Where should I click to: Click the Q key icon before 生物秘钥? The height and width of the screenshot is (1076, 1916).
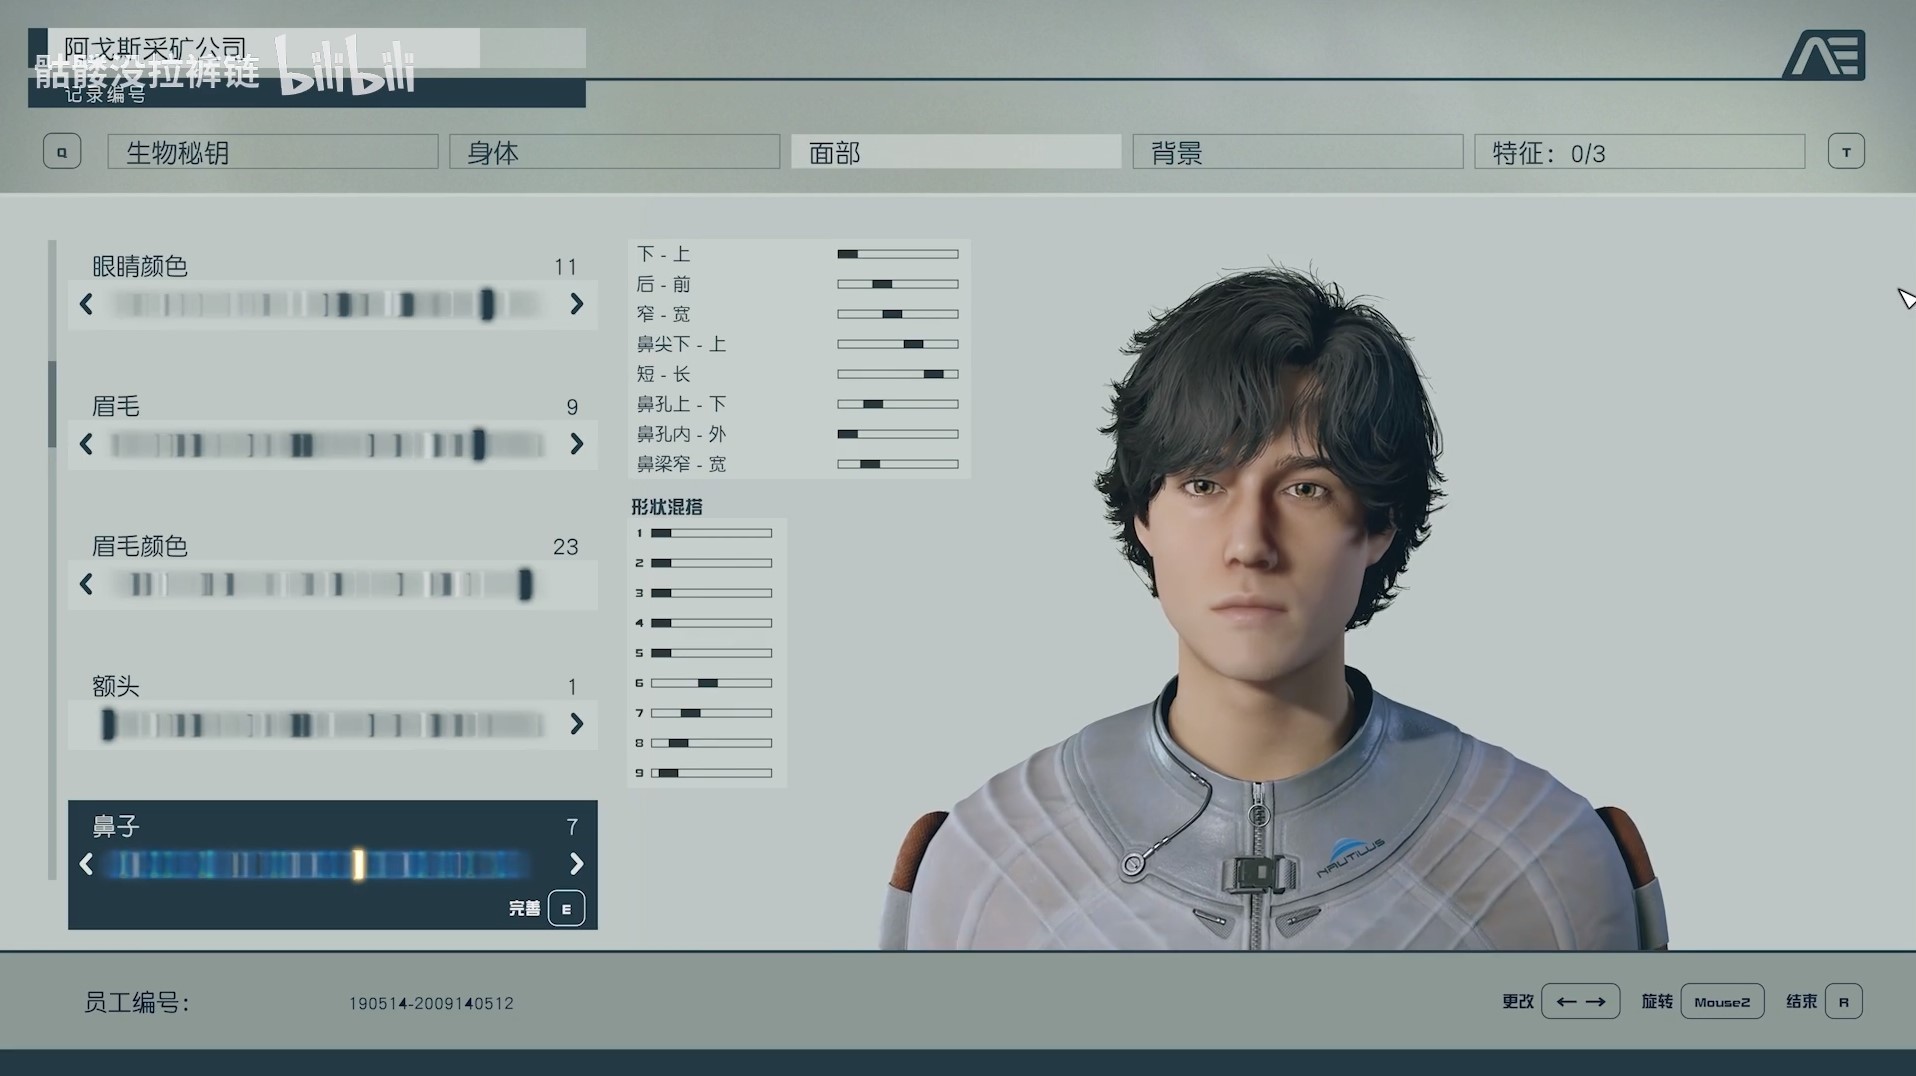click(x=62, y=152)
